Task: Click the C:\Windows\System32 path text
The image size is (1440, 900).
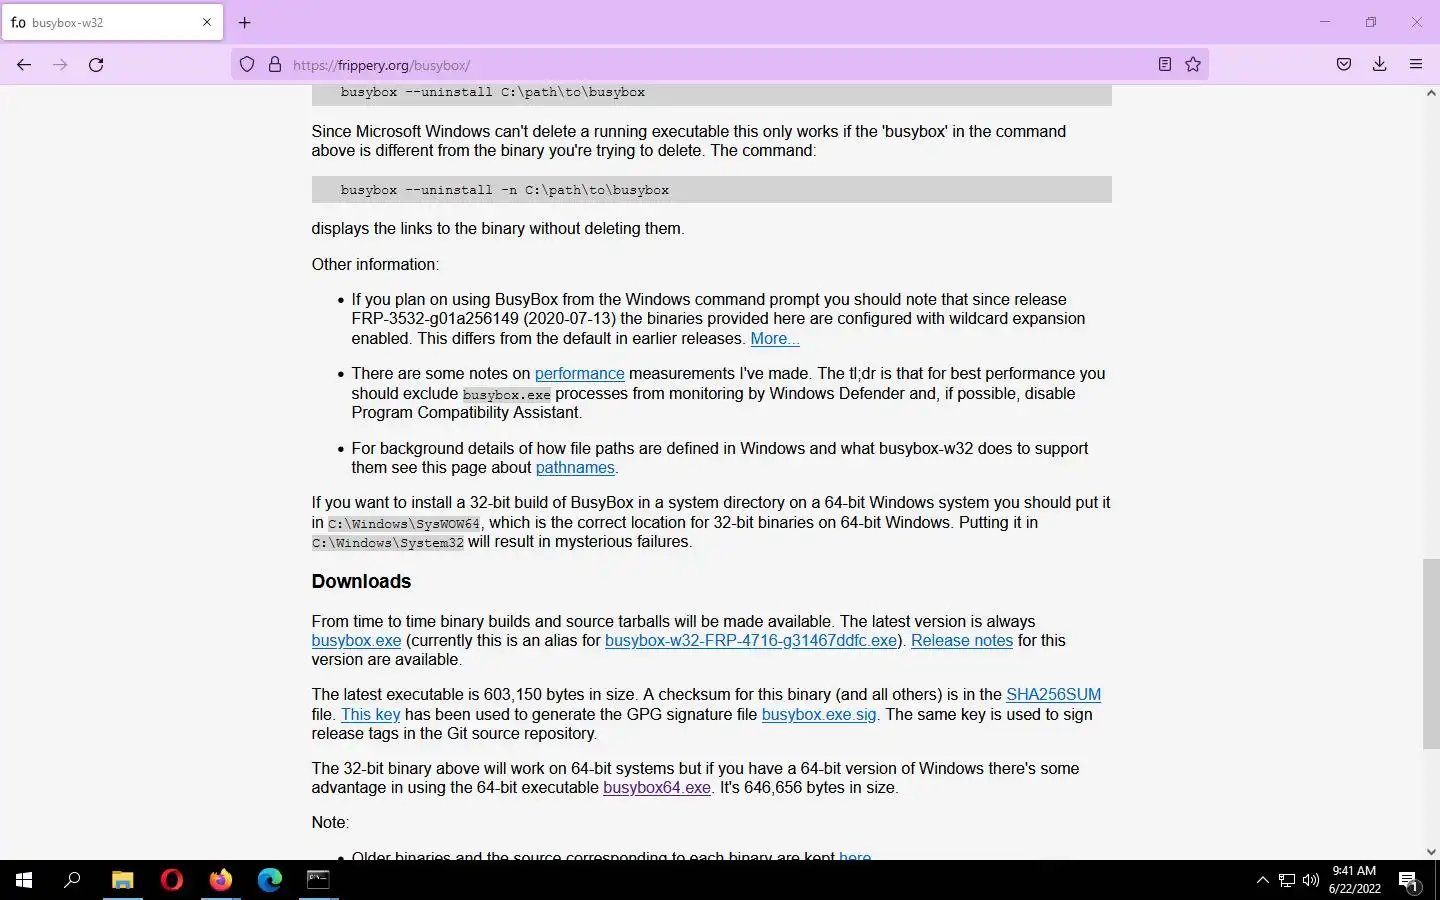Action: tap(388, 543)
